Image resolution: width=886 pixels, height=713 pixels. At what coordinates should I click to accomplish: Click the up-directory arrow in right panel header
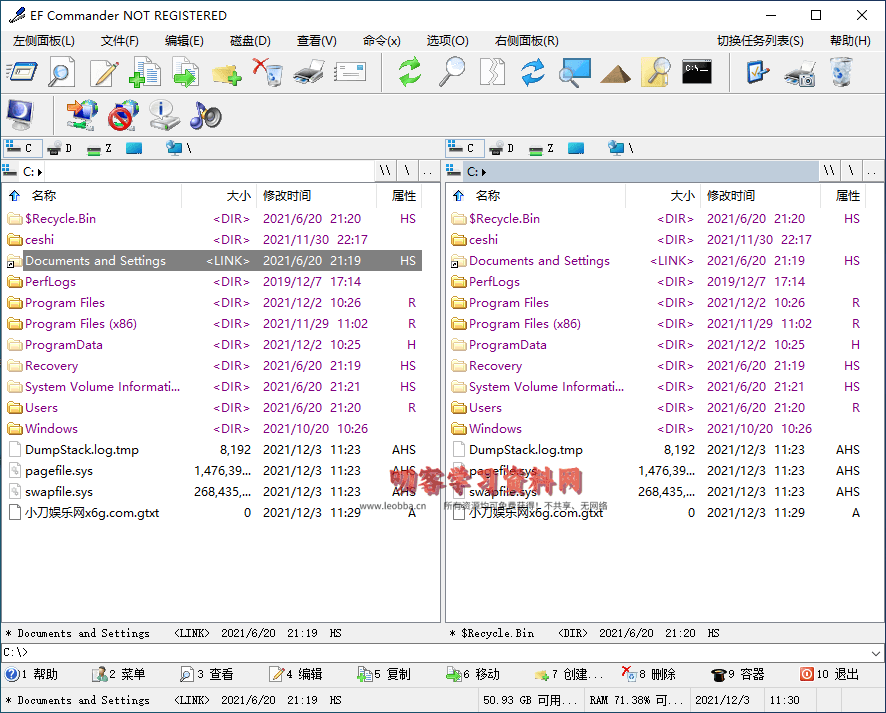(458, 195)
